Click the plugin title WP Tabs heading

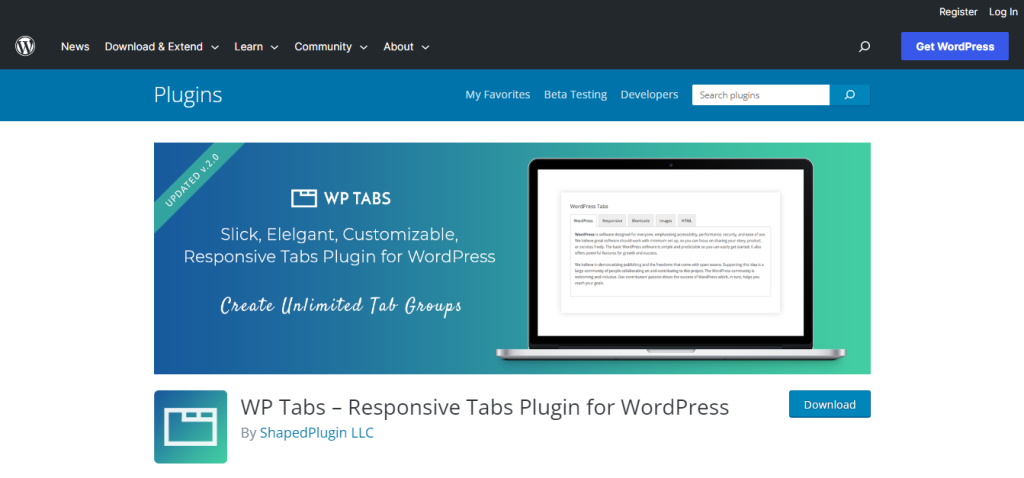pyautogui.click(x=485, y=407)
